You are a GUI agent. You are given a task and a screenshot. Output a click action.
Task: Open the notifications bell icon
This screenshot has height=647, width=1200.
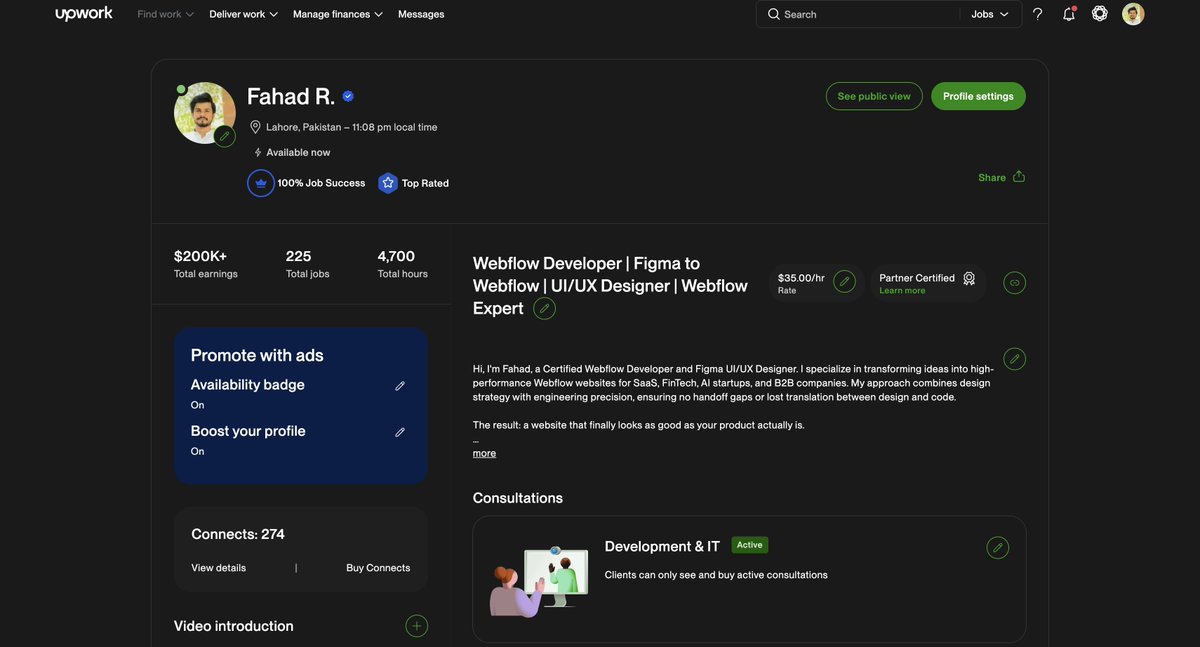[1069, 14]
